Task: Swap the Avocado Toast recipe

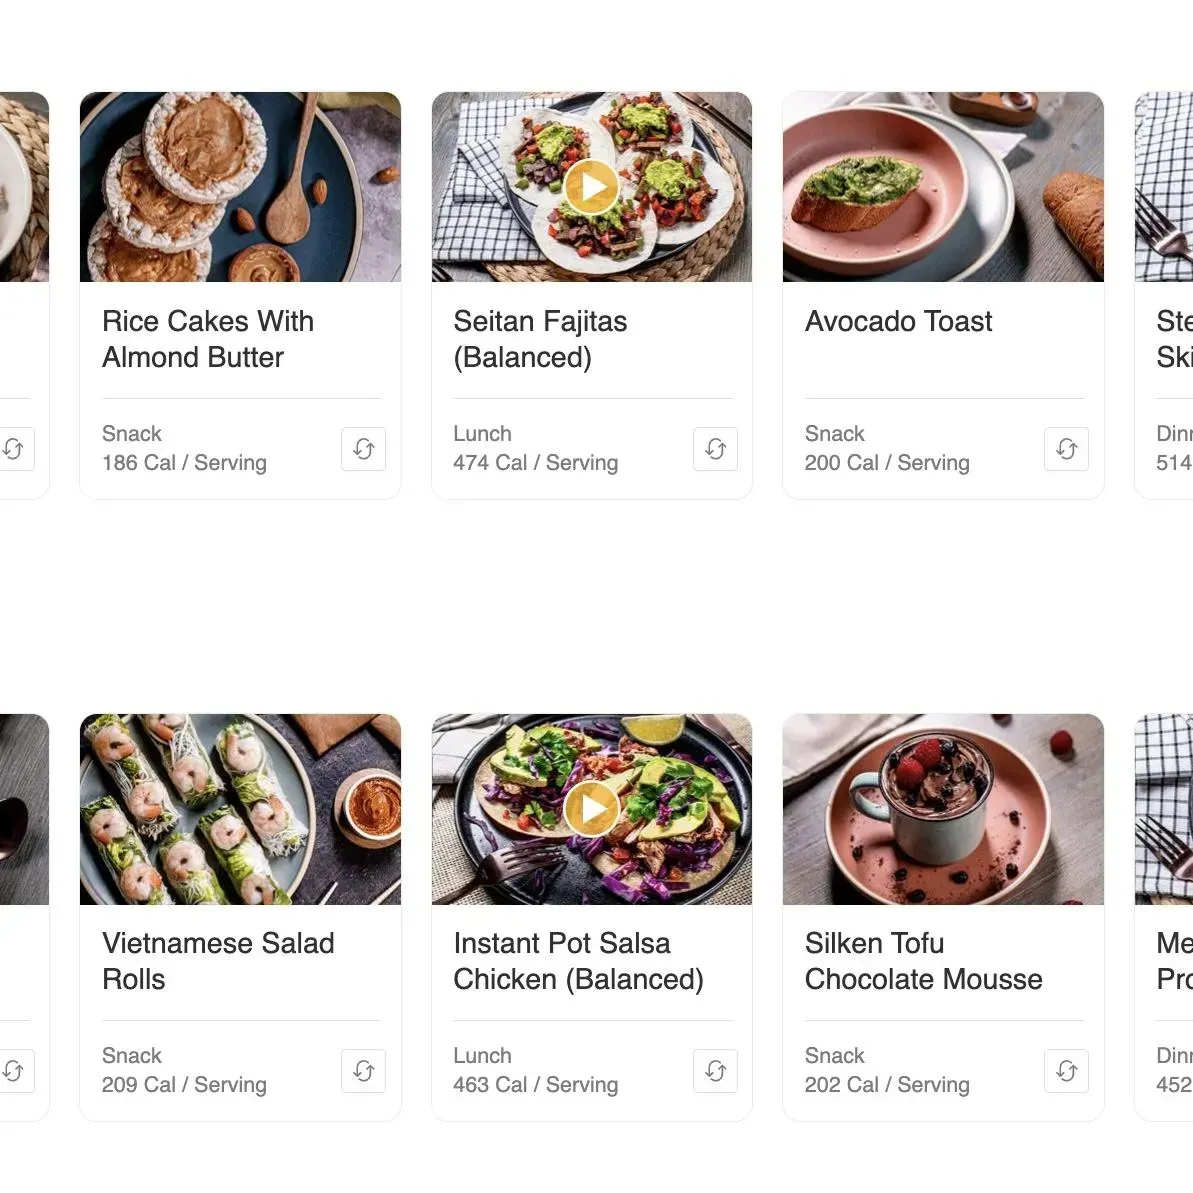Action: [x=1066, y=449]
